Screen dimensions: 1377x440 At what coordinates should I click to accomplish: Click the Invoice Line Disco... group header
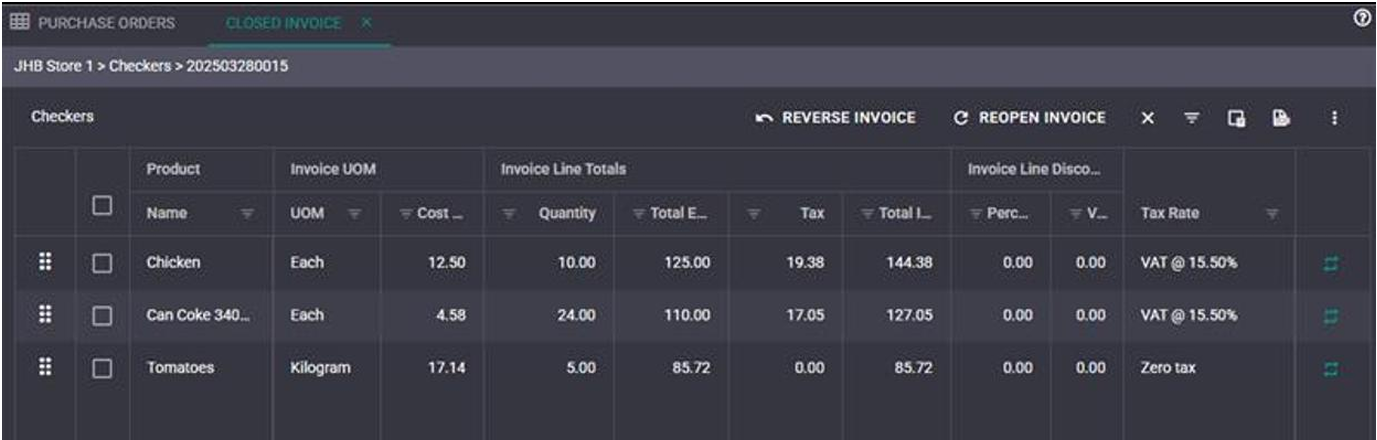(1034, 169)
